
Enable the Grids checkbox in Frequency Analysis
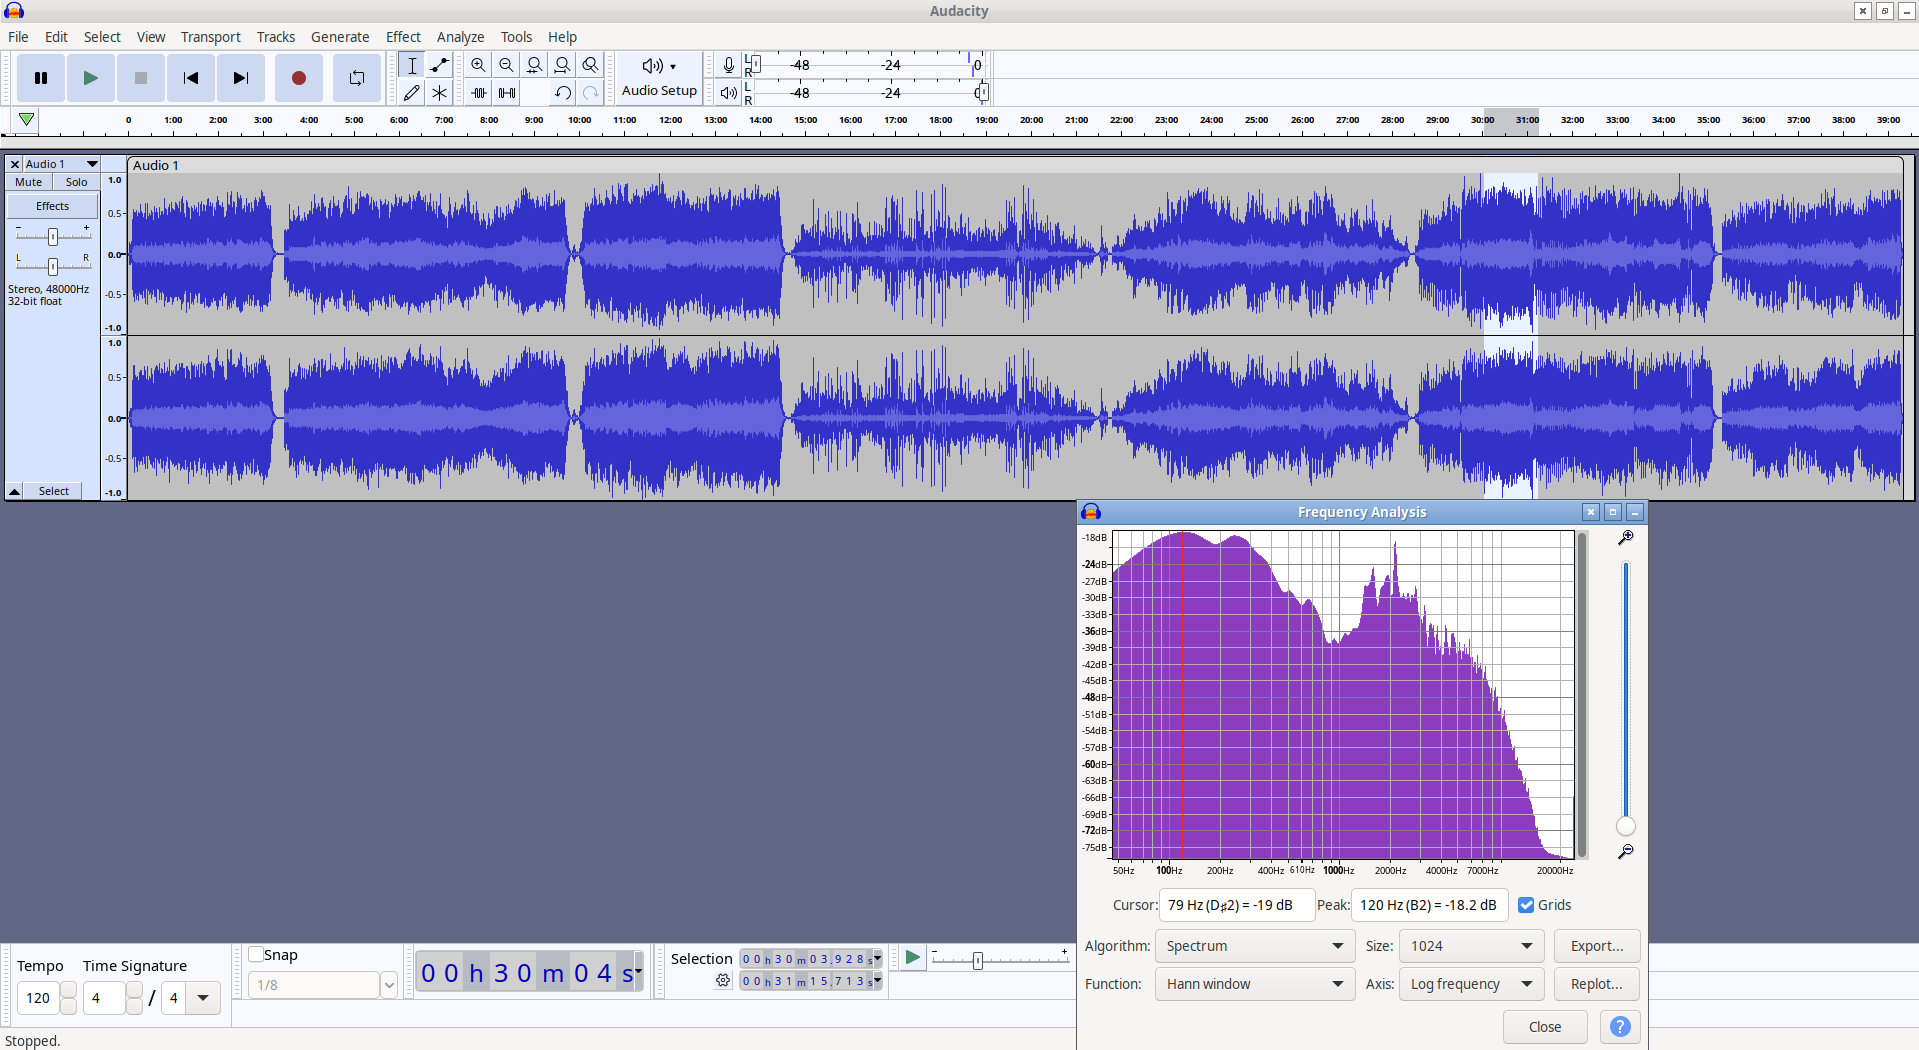tap(1526, 905)
